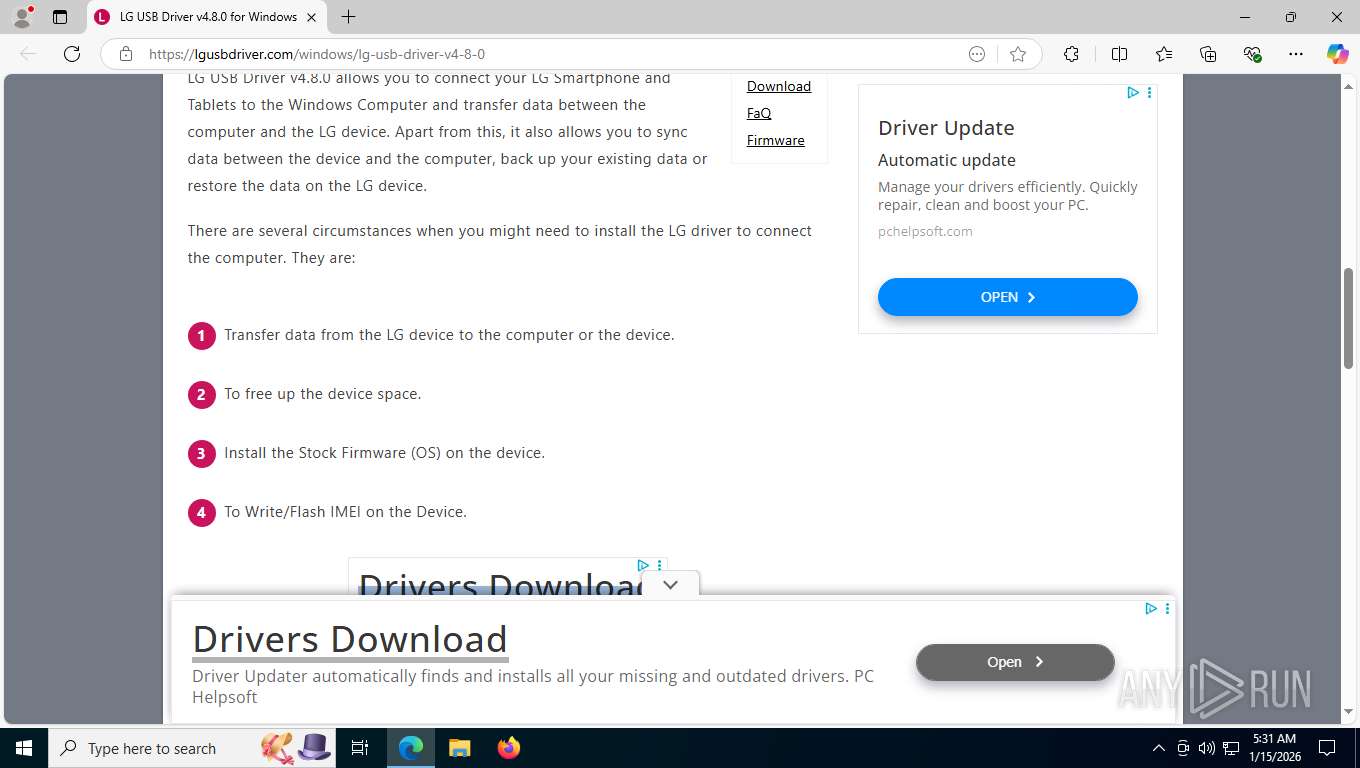1360x768 pixels.
Task: Open Settings and more ellipsis menu
Action: tap(1296, 54)
